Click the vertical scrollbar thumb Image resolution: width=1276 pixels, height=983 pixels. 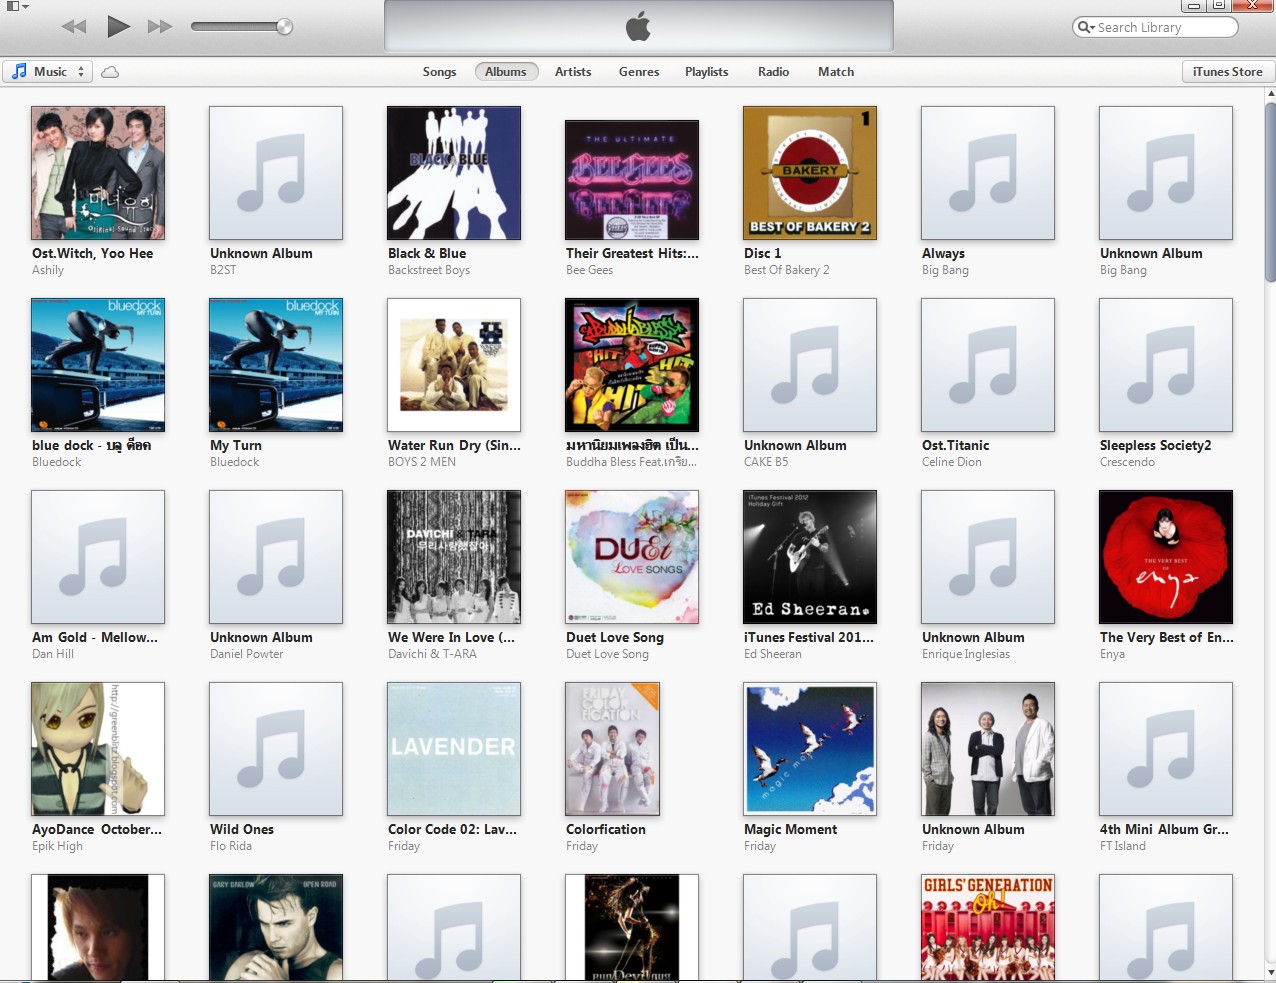1270,190
